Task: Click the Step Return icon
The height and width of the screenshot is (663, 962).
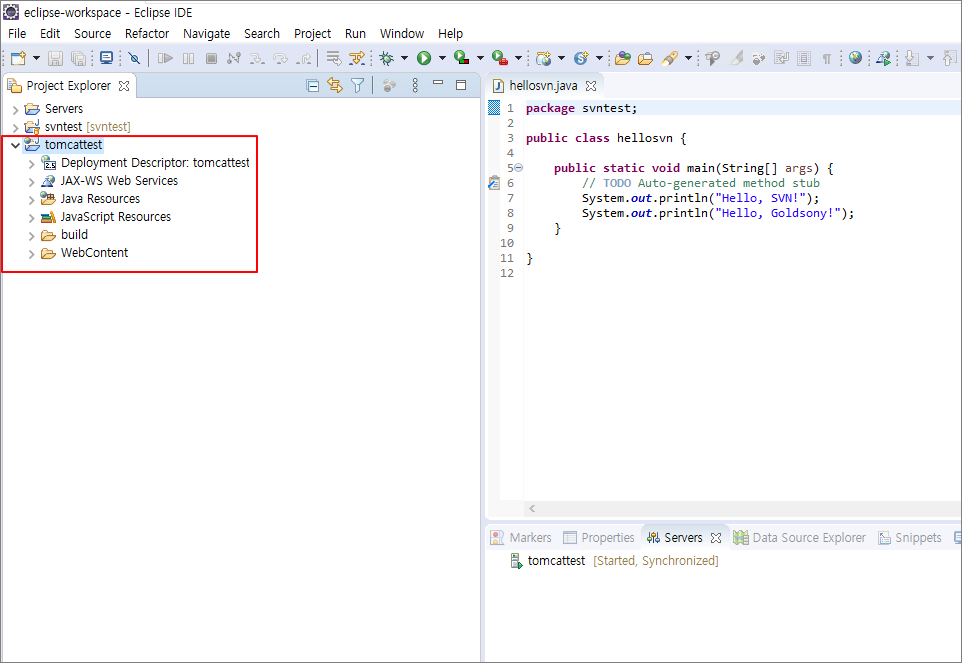Action: [304, 58]
